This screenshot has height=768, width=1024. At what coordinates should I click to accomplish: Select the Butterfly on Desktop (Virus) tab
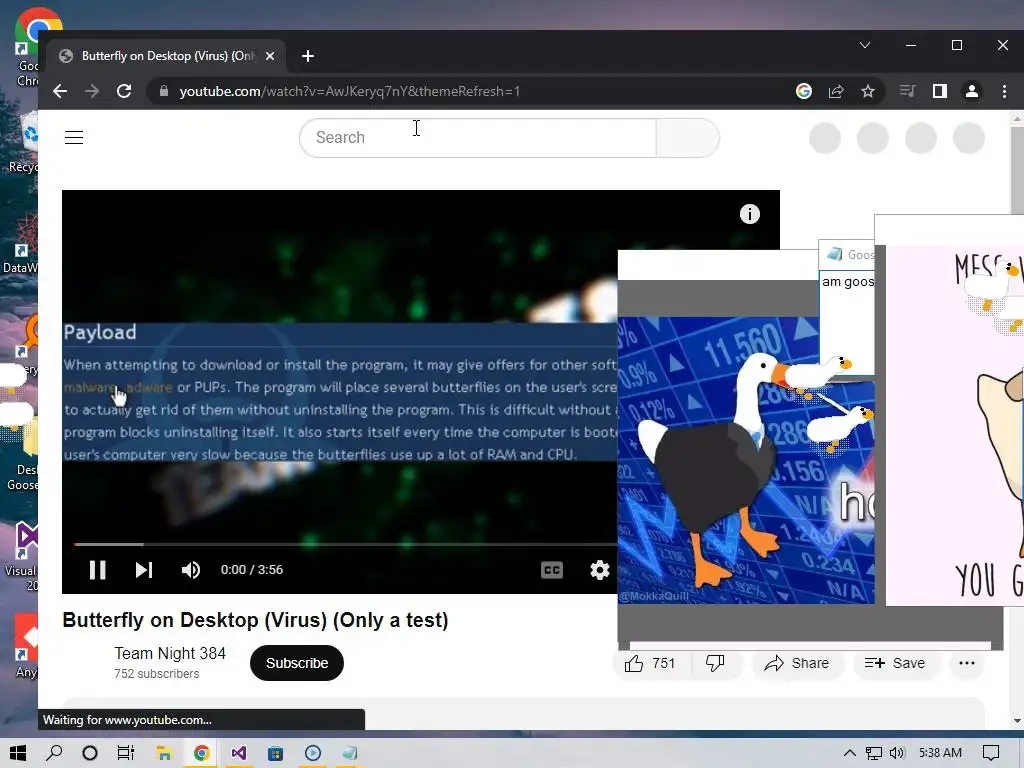[167, 56]
